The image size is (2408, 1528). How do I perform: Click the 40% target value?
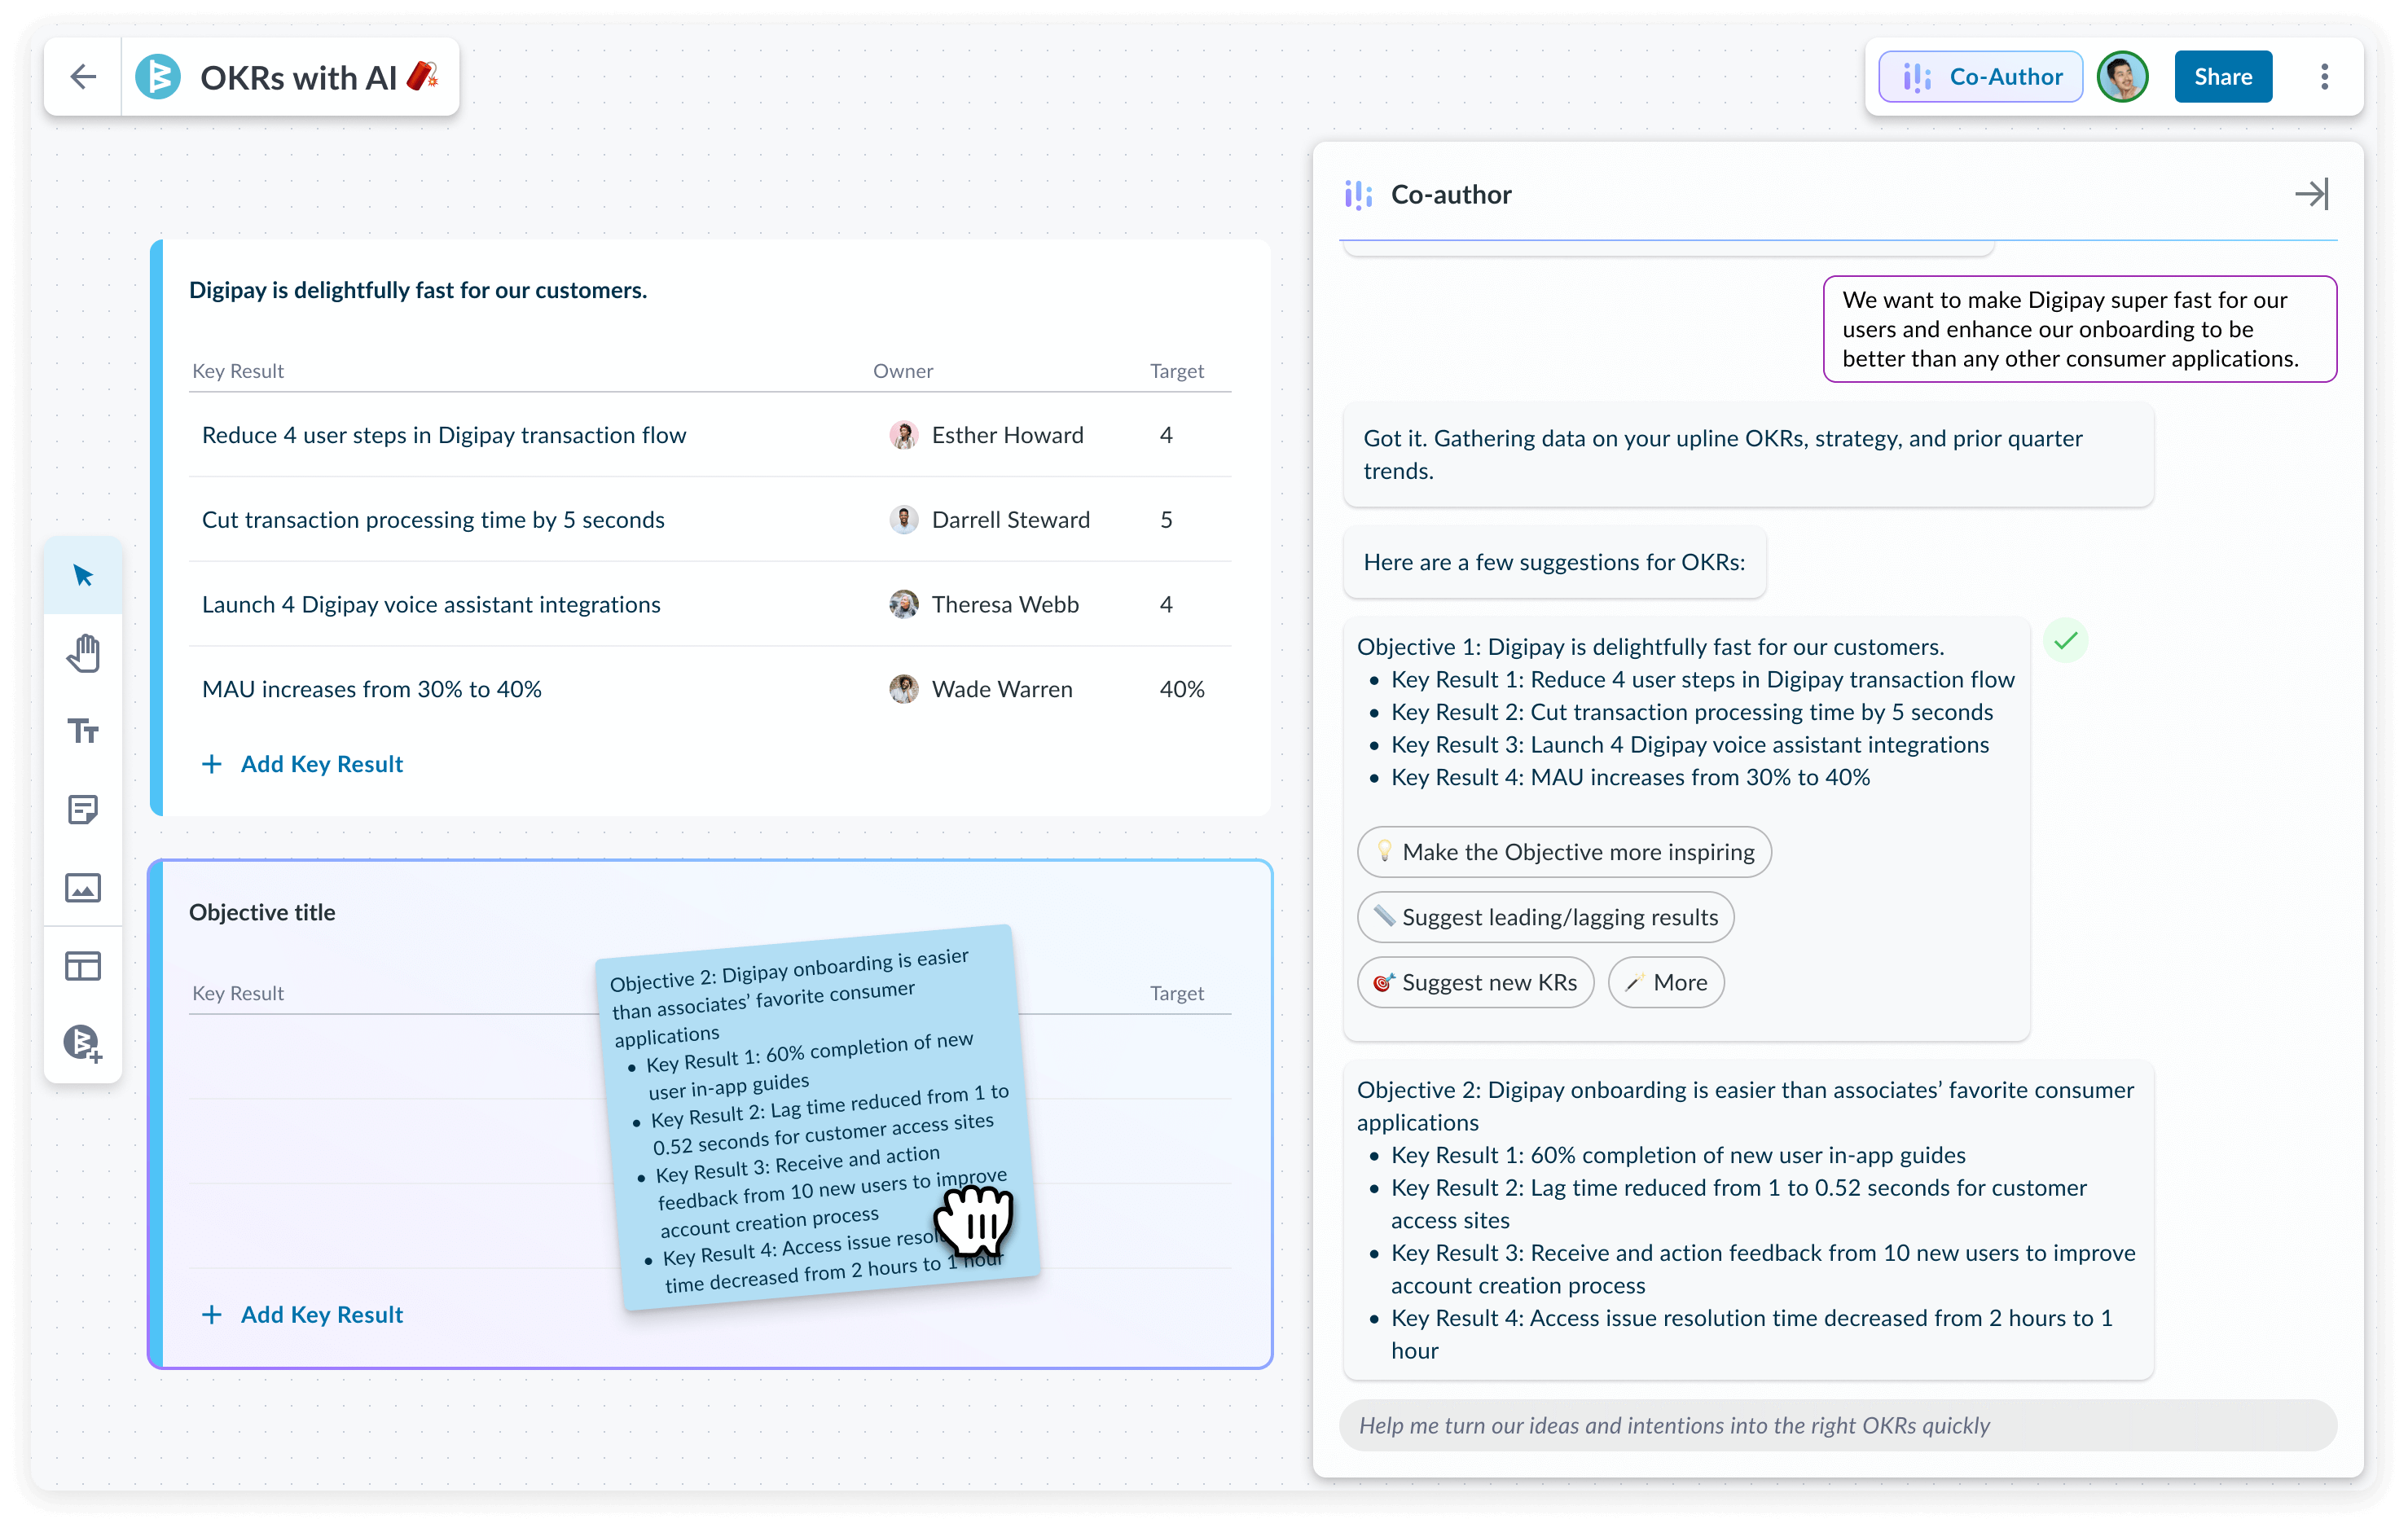[1181, 689]
